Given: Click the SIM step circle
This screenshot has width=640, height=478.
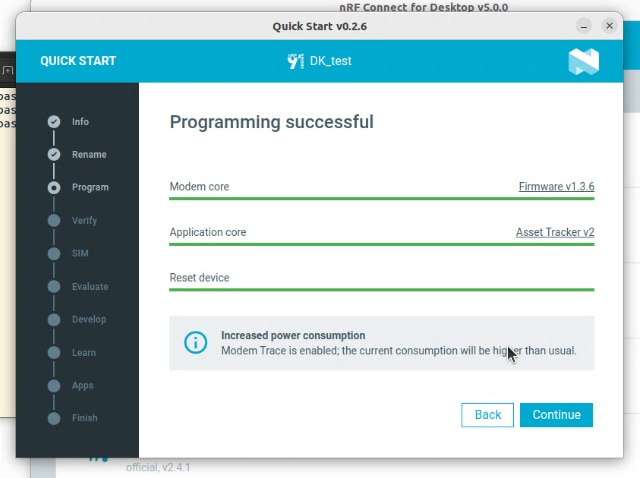Looking at the screenshot, I should coord(54,253).
